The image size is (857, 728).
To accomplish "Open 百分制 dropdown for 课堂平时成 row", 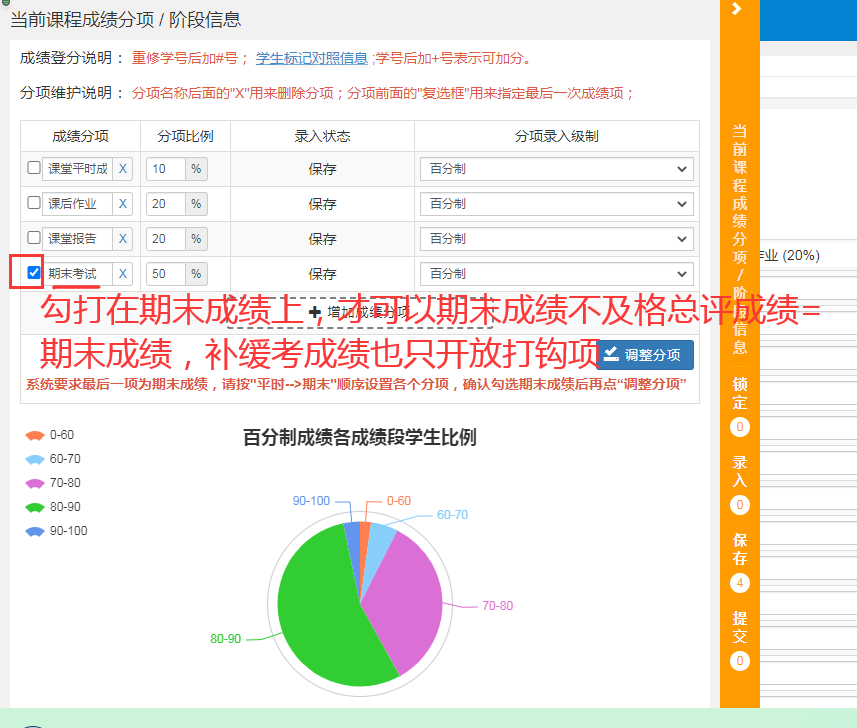I will pyautogui.click(x=556, y=169).
